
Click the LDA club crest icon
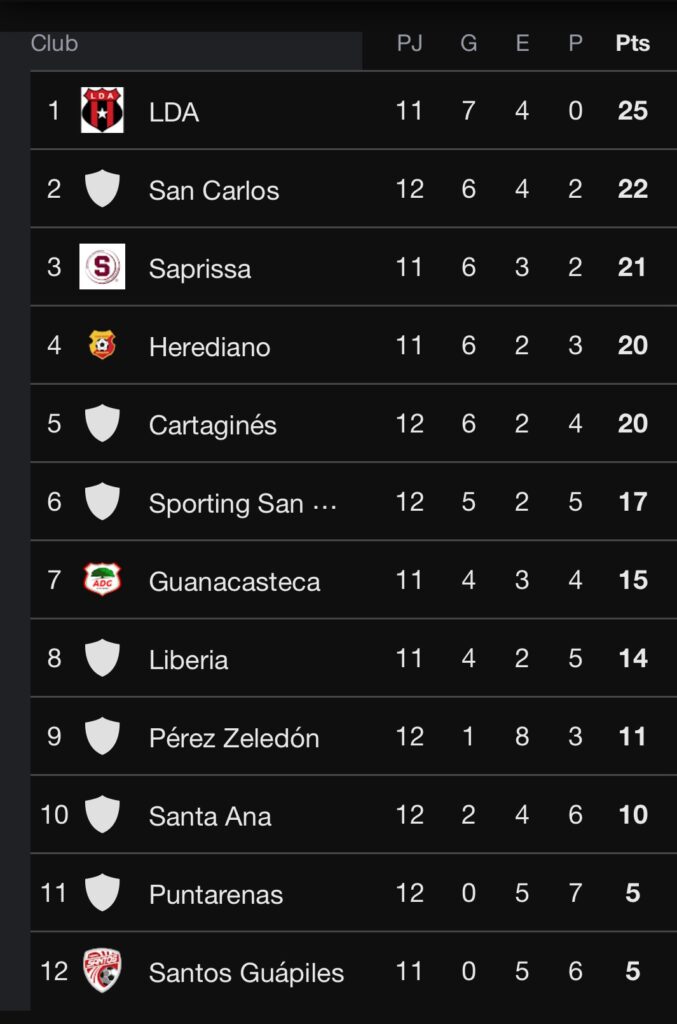click(102, 111)
